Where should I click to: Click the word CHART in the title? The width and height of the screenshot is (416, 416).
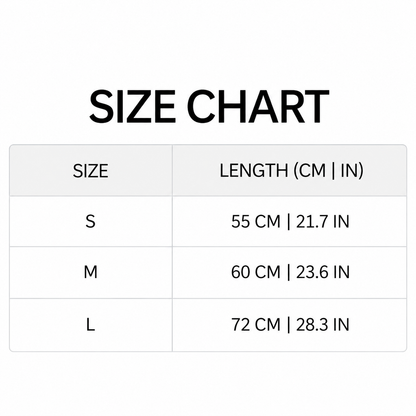[x=258, y=107]
